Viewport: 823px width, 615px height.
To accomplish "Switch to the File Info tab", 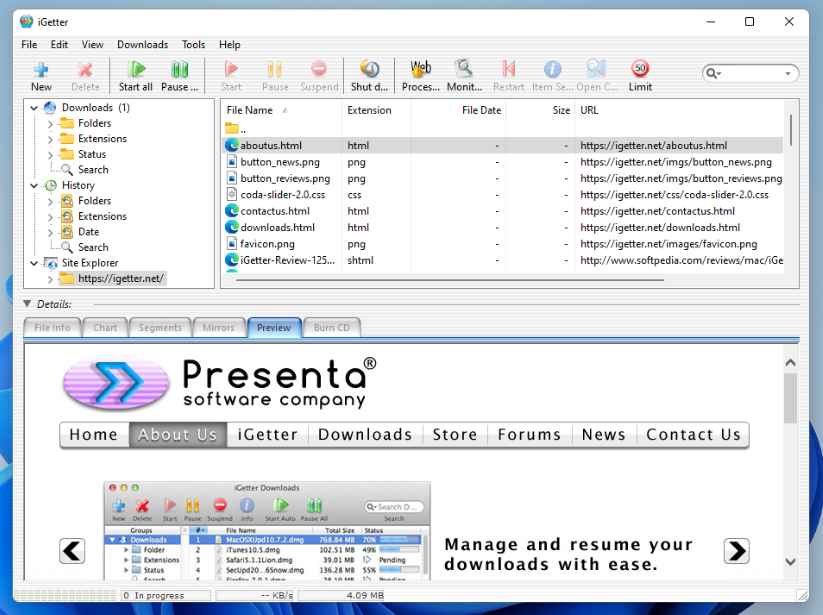I will pos(52,327).
